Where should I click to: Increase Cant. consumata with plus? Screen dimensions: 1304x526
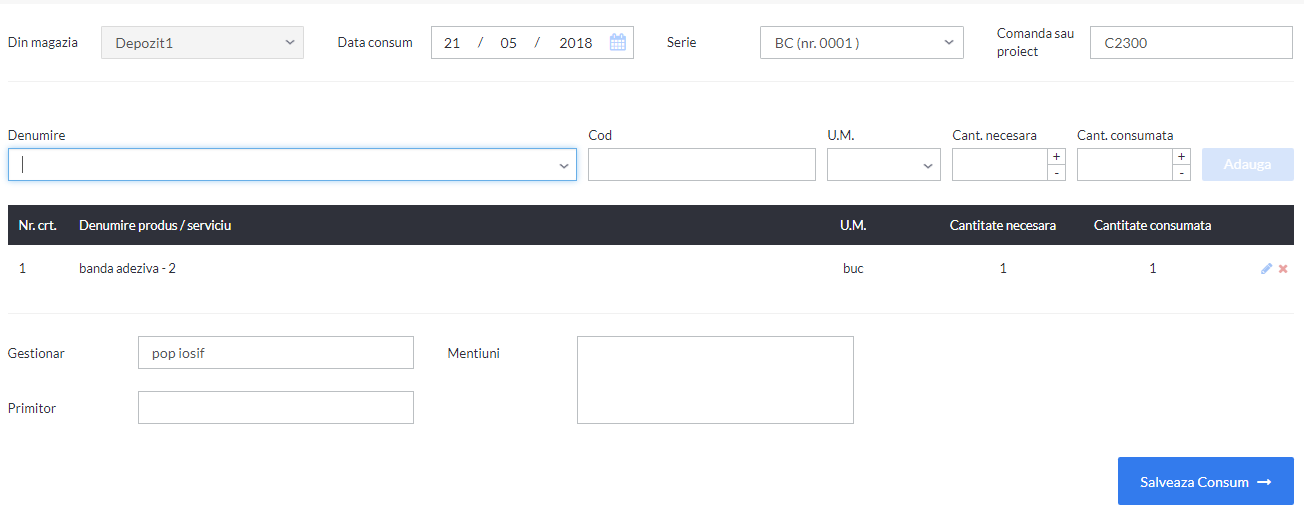coord(1181,156)
